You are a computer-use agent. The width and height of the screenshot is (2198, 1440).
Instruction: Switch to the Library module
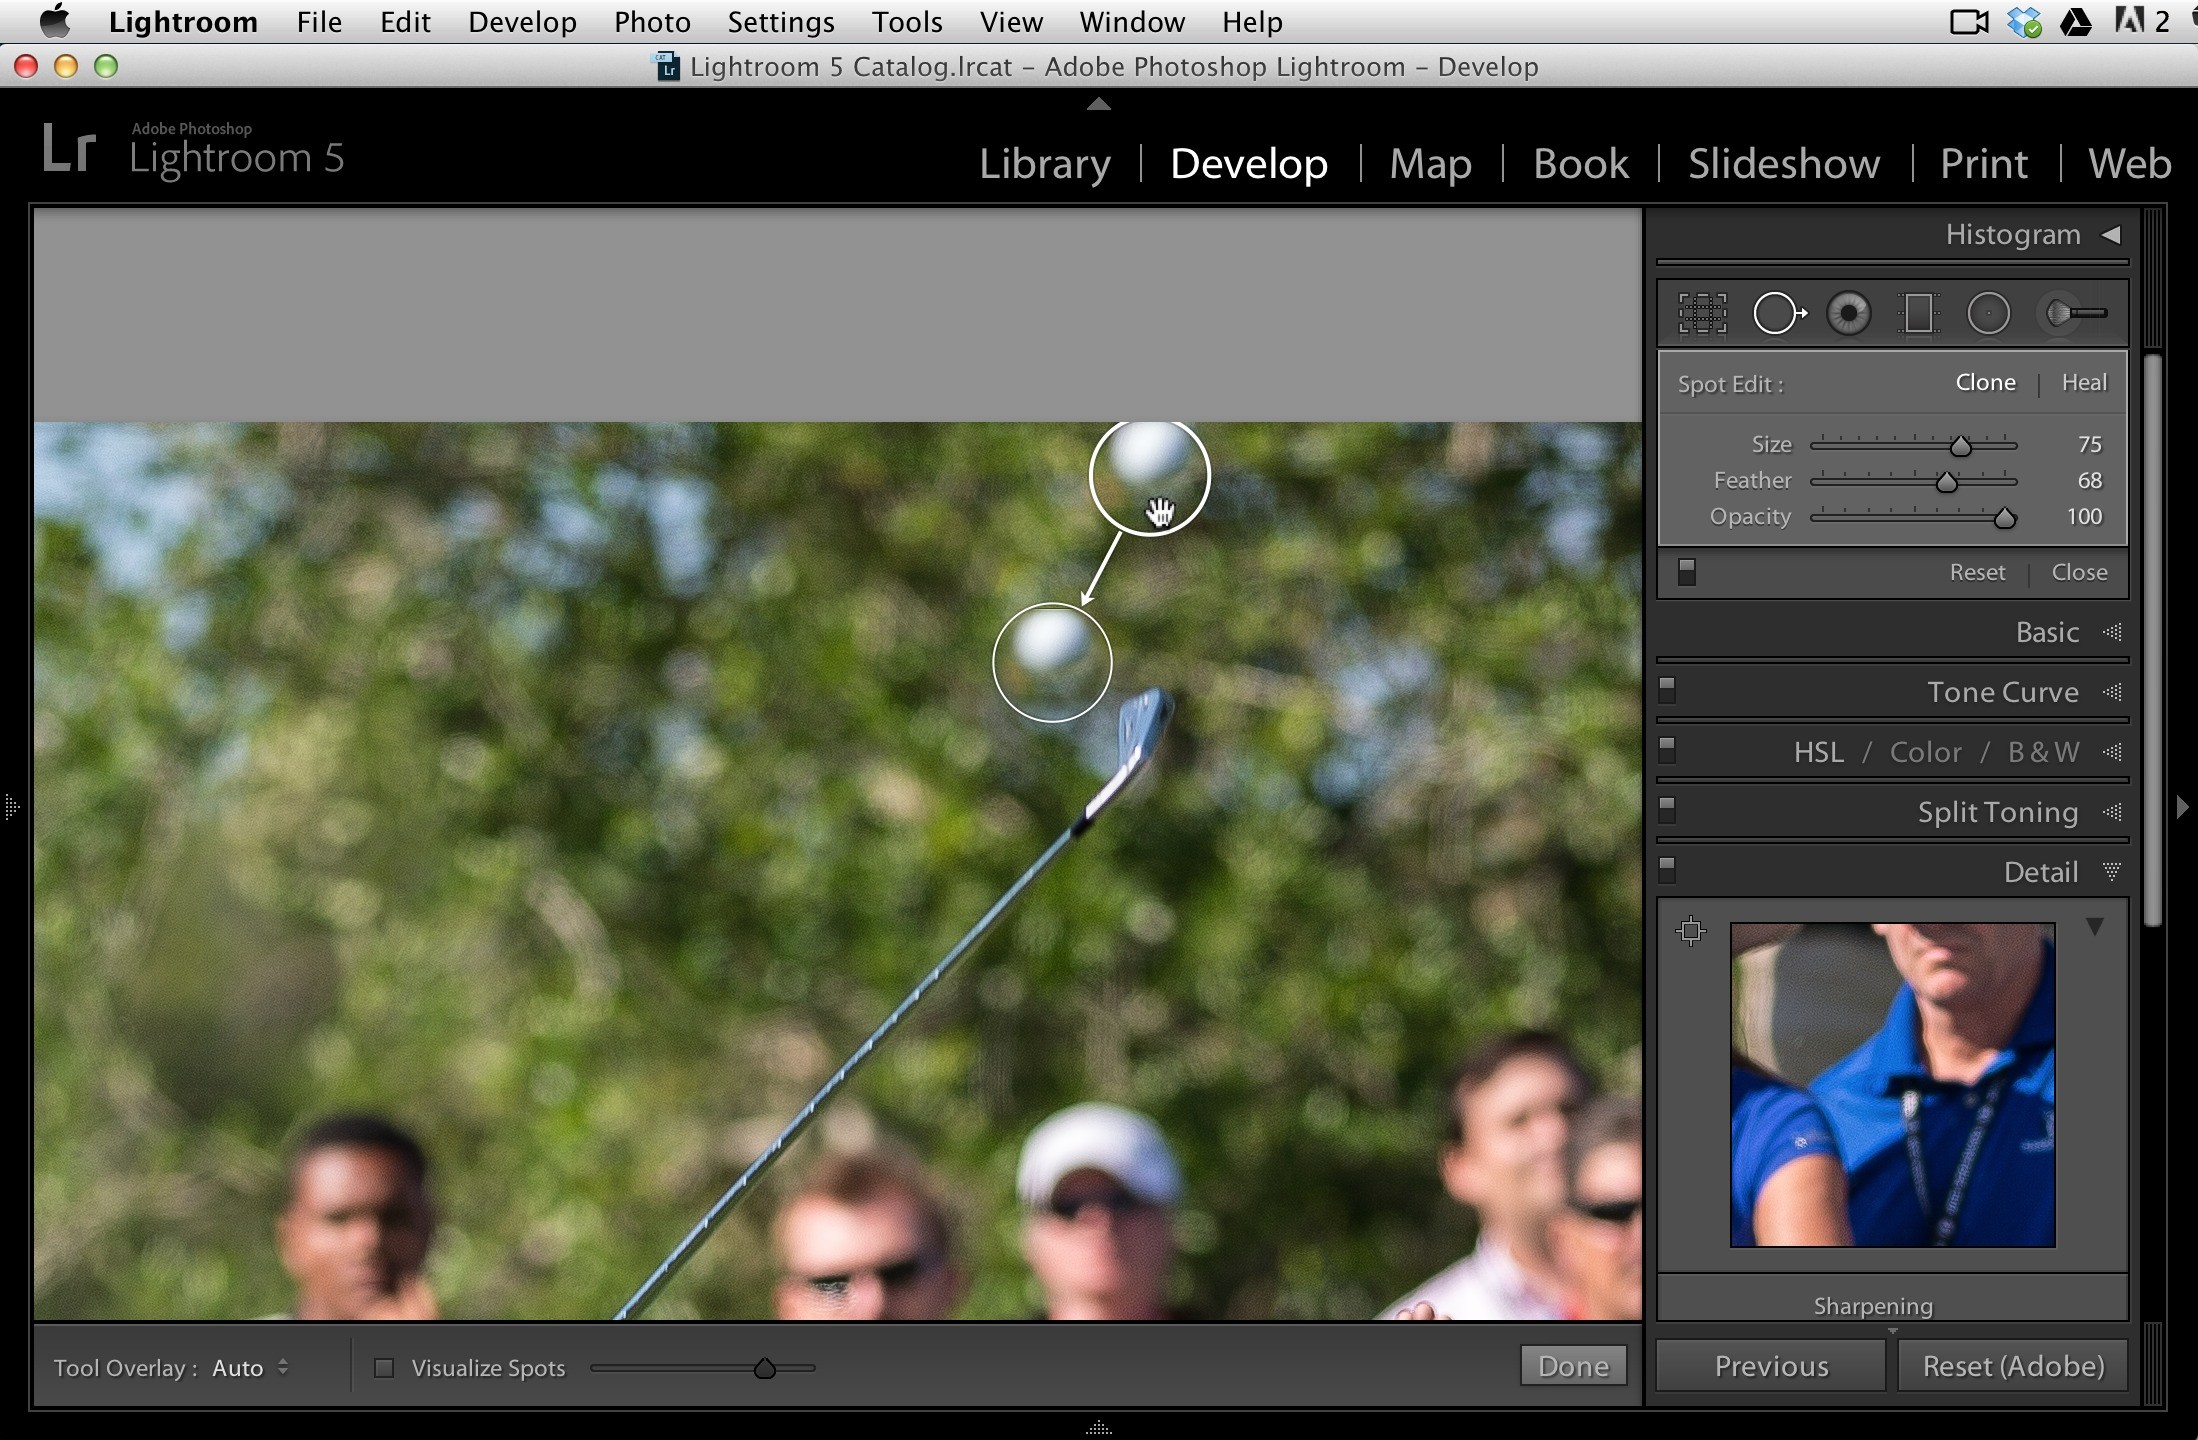(x=1045, y=163)
